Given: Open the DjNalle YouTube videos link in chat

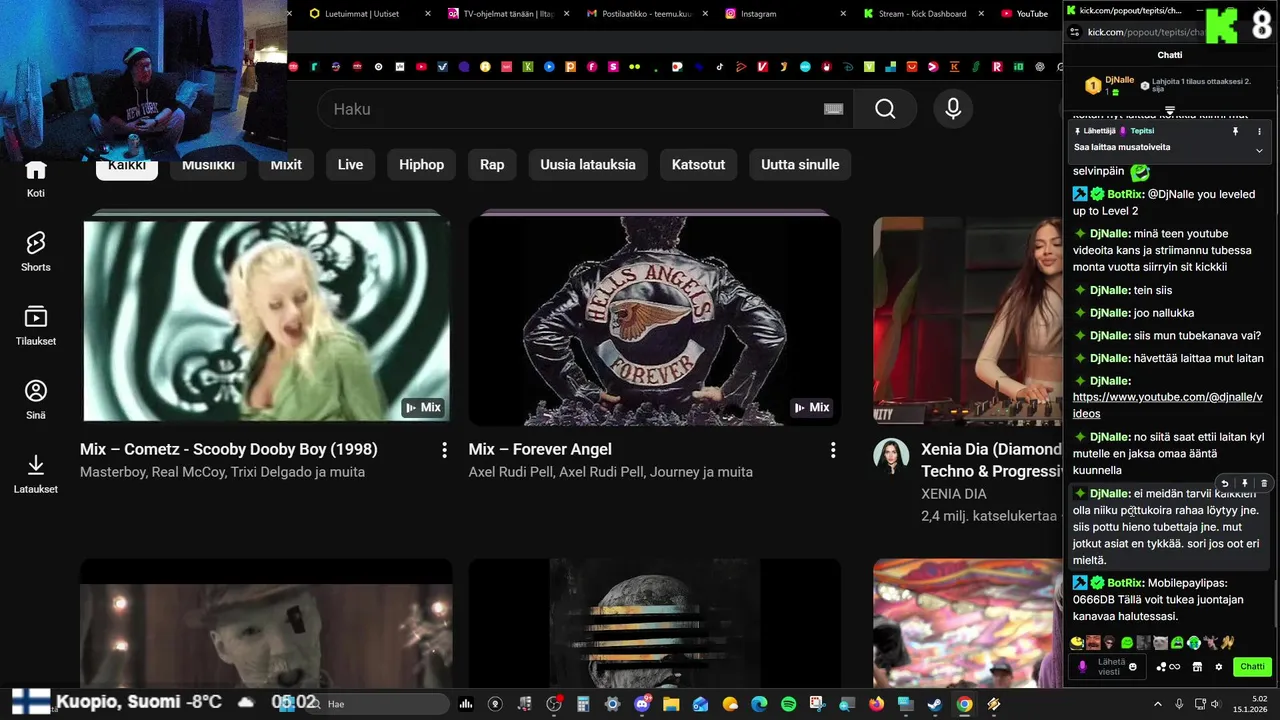Looking at the screenshot, I should pos(1167,405).
